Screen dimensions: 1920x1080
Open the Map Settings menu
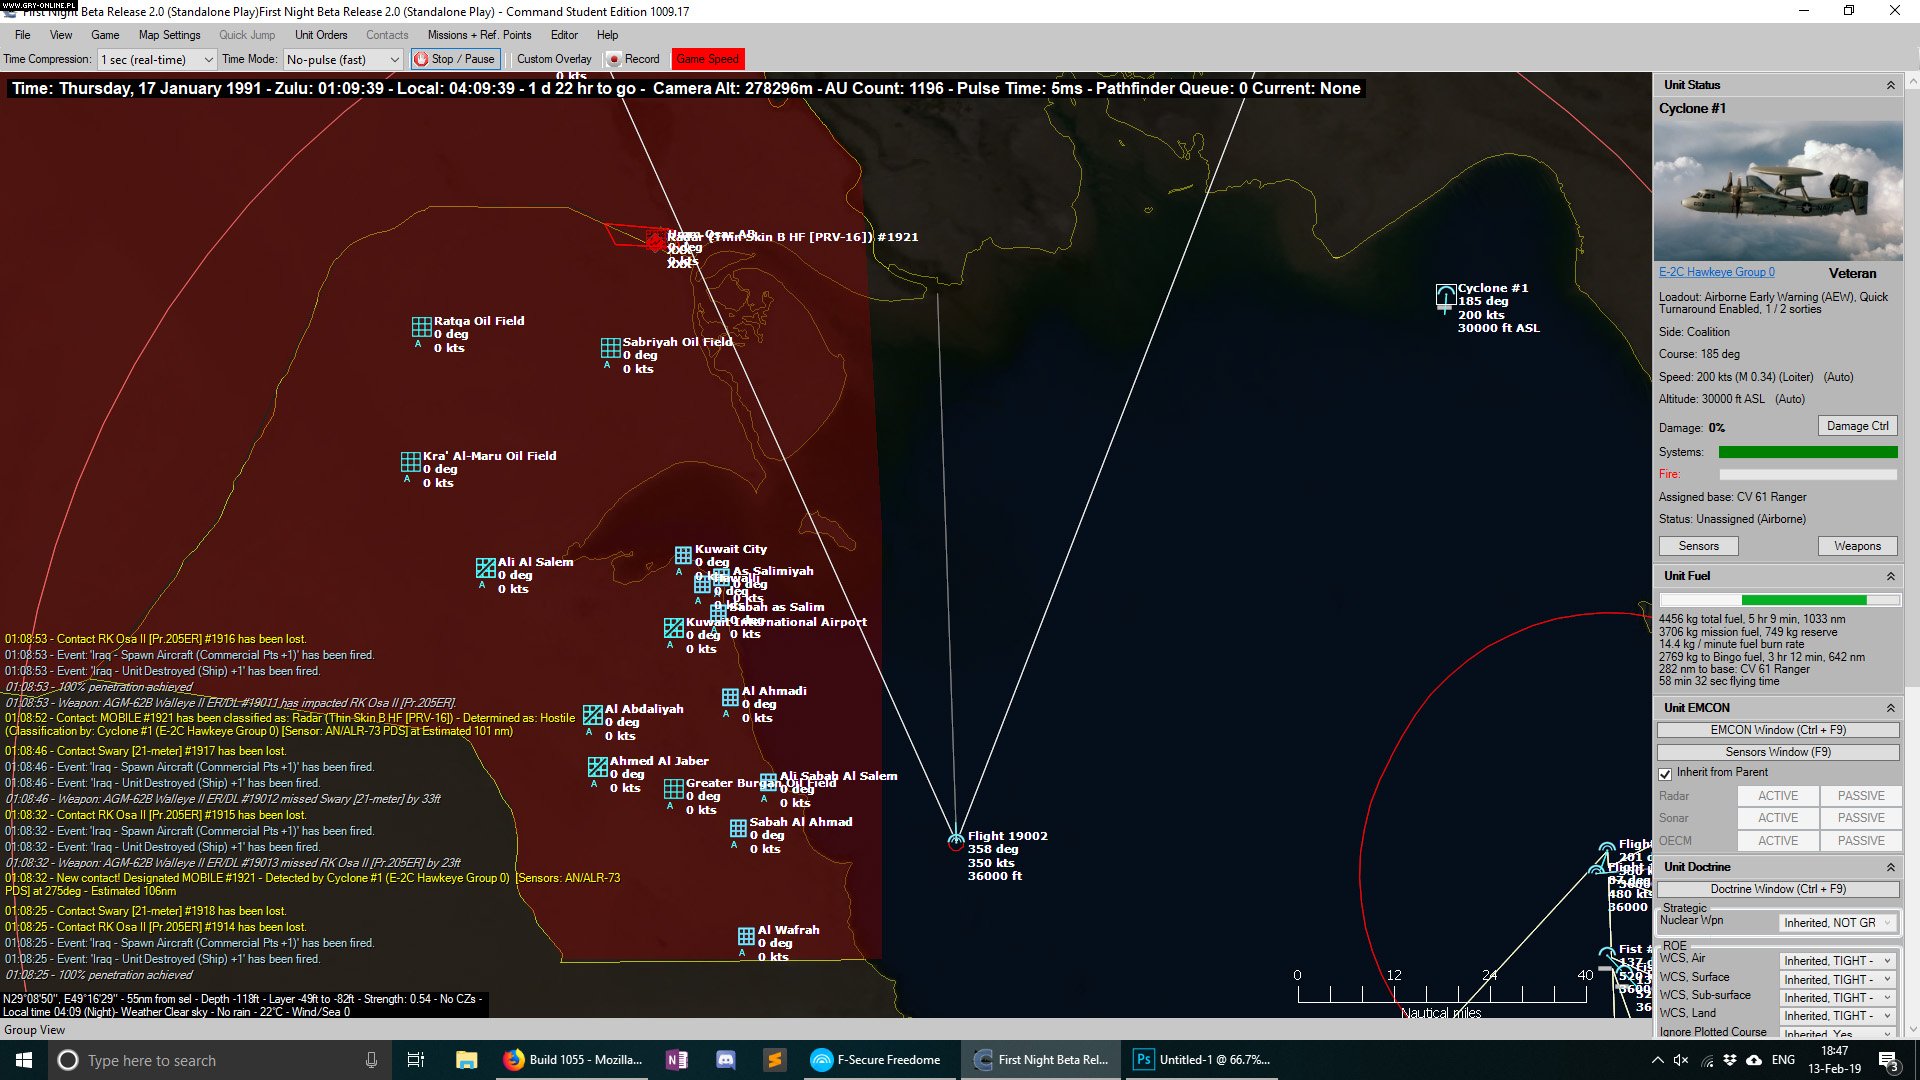(x=169, y=34)
